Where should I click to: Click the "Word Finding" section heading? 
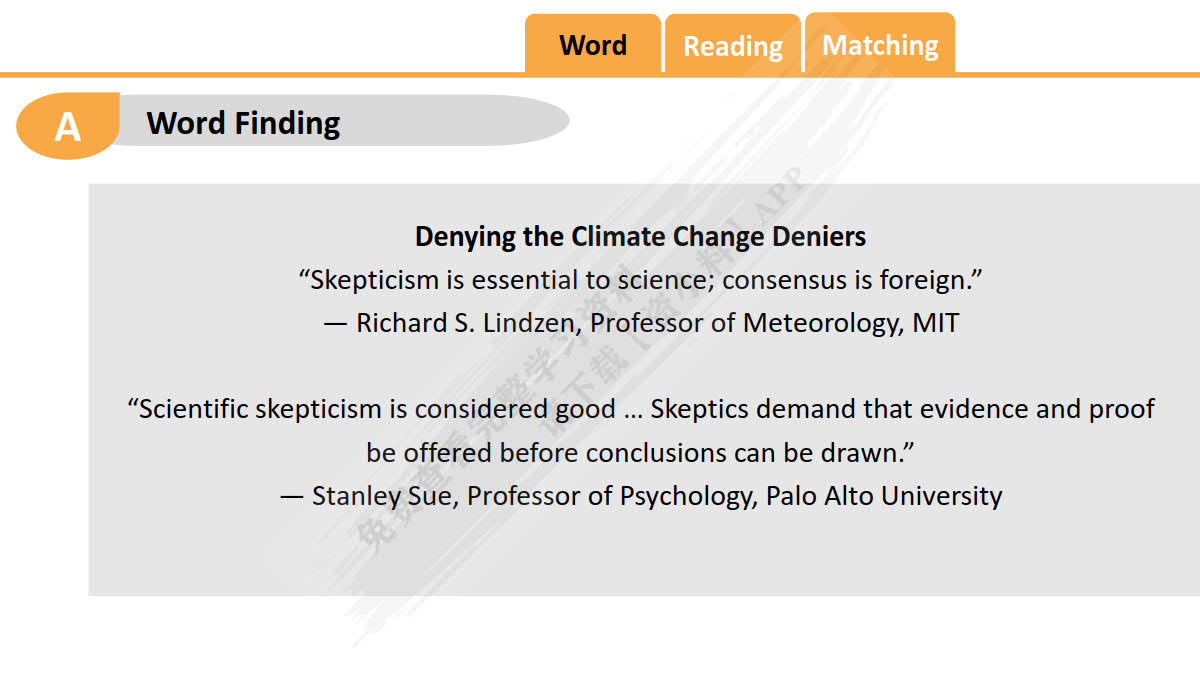tap(243, 123)
